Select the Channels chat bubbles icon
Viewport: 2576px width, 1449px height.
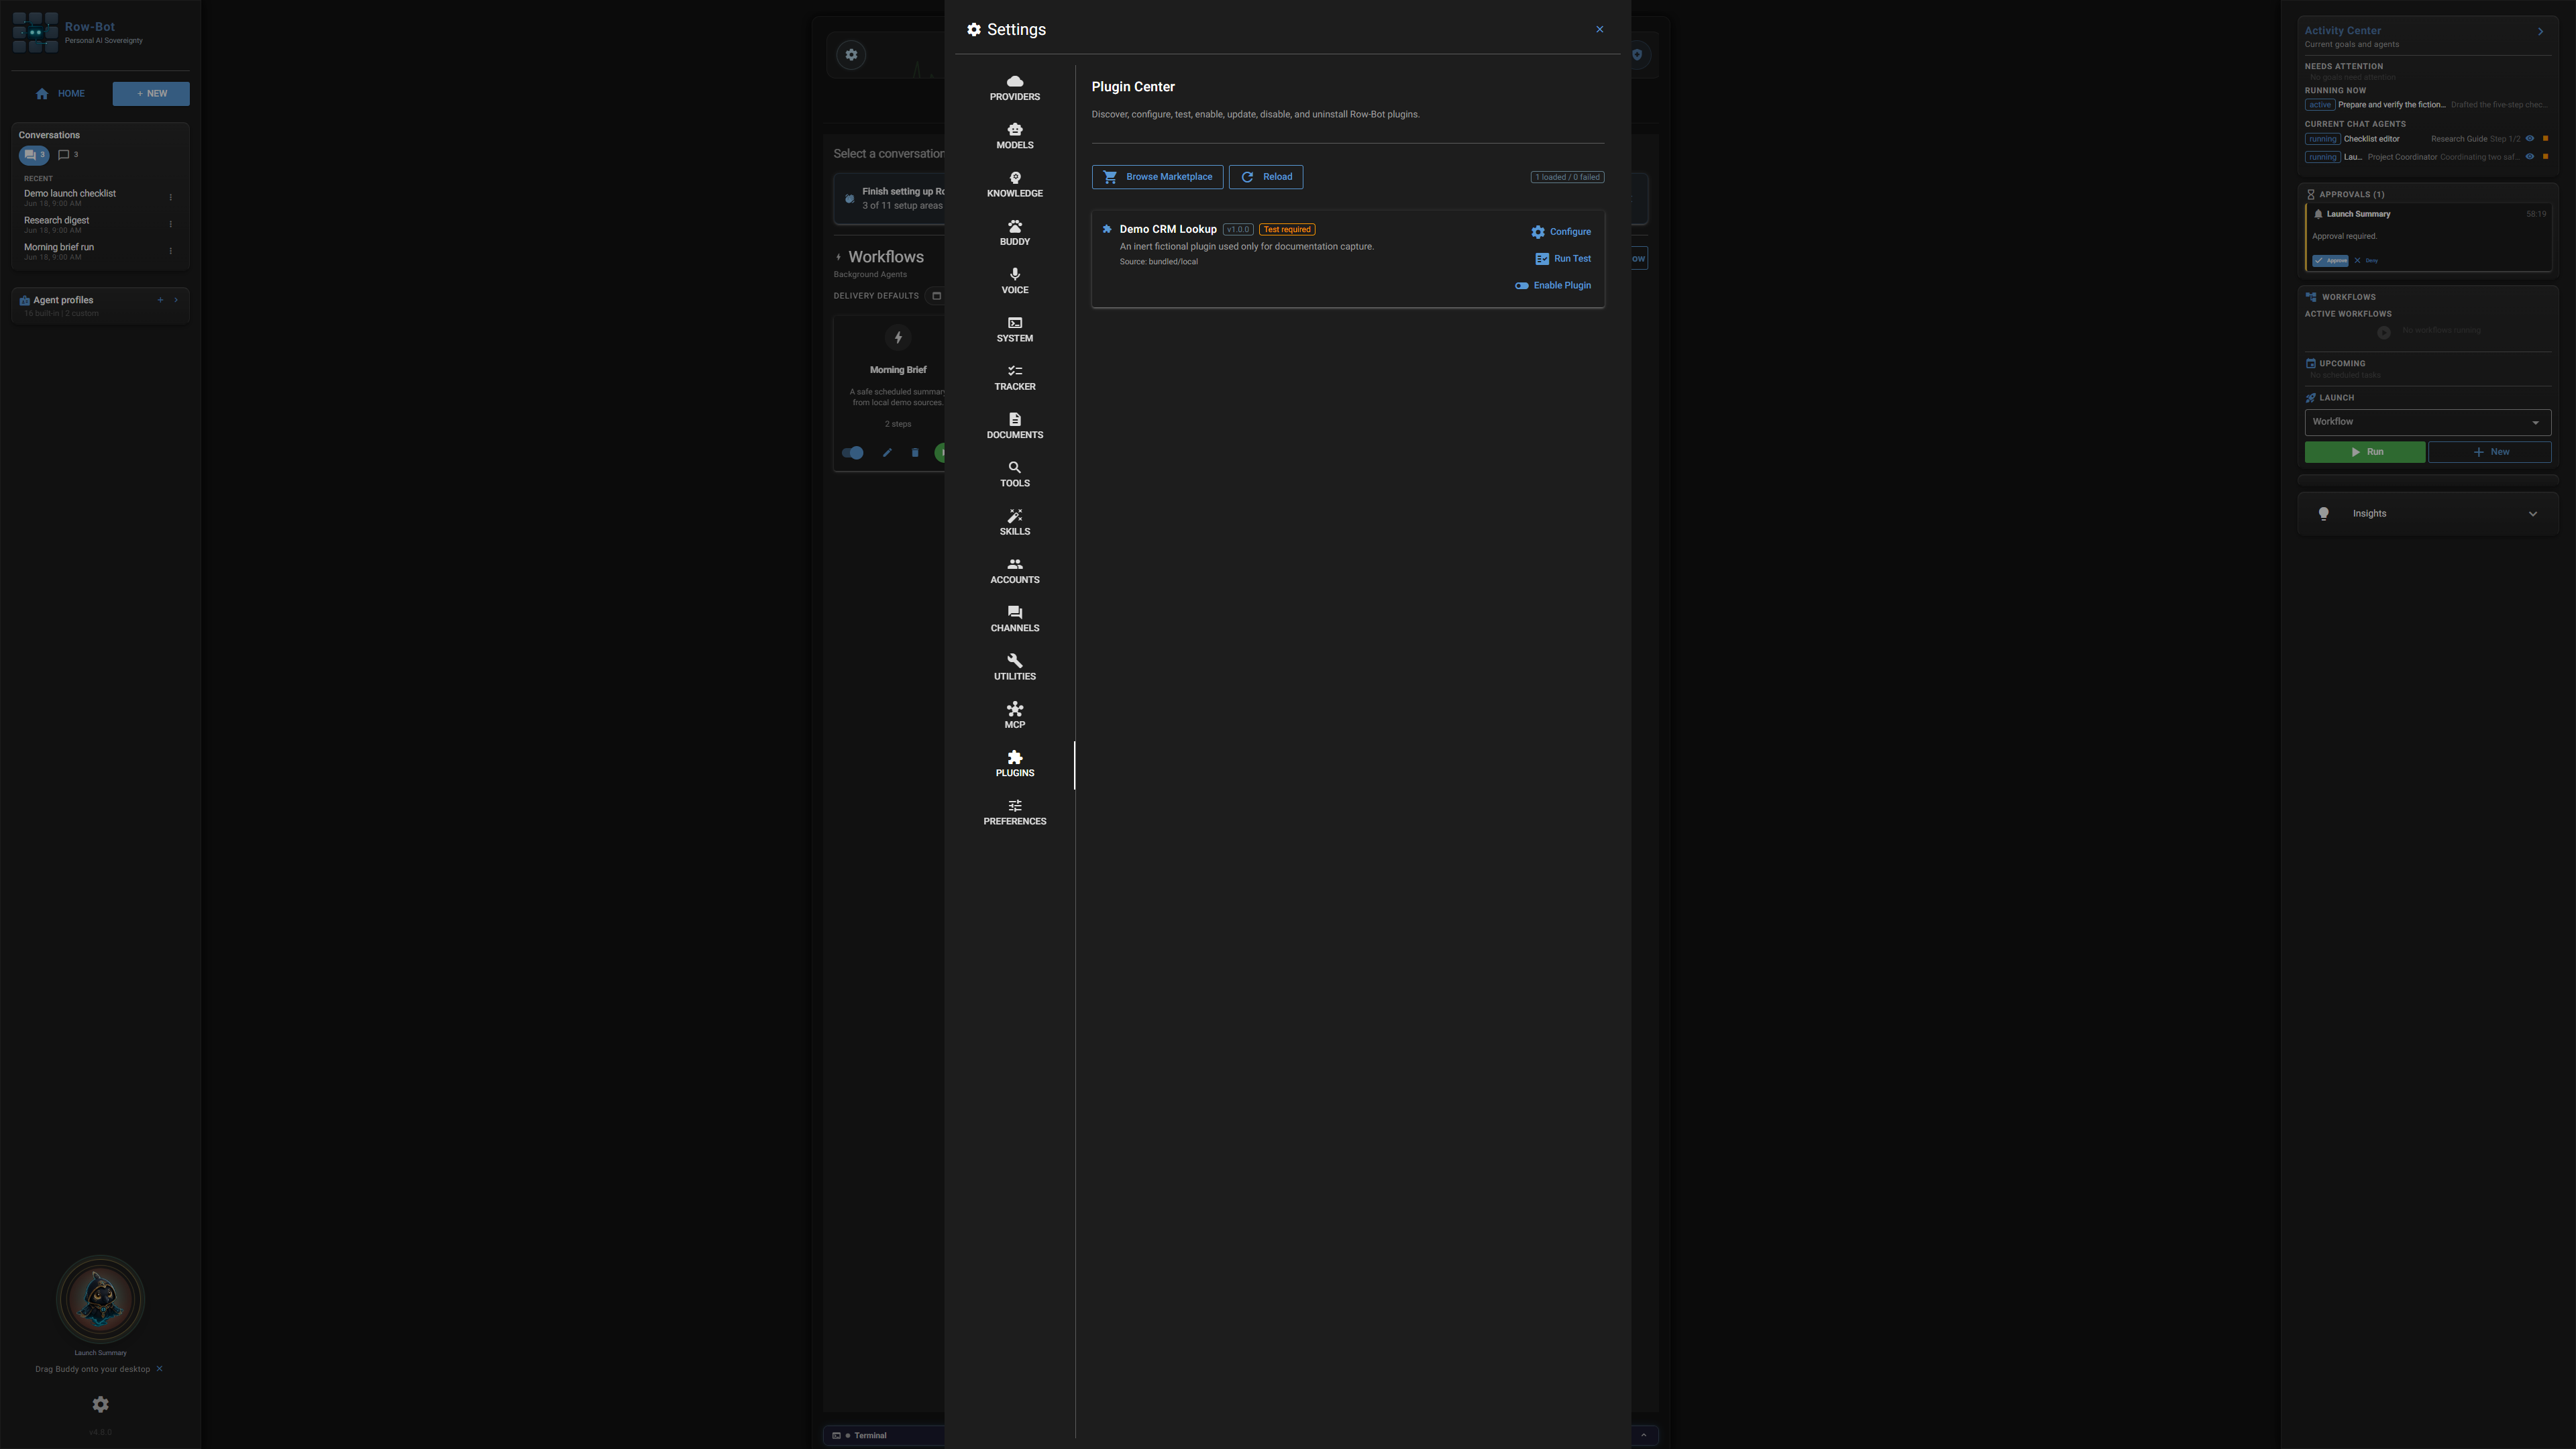click(1014, 612)
